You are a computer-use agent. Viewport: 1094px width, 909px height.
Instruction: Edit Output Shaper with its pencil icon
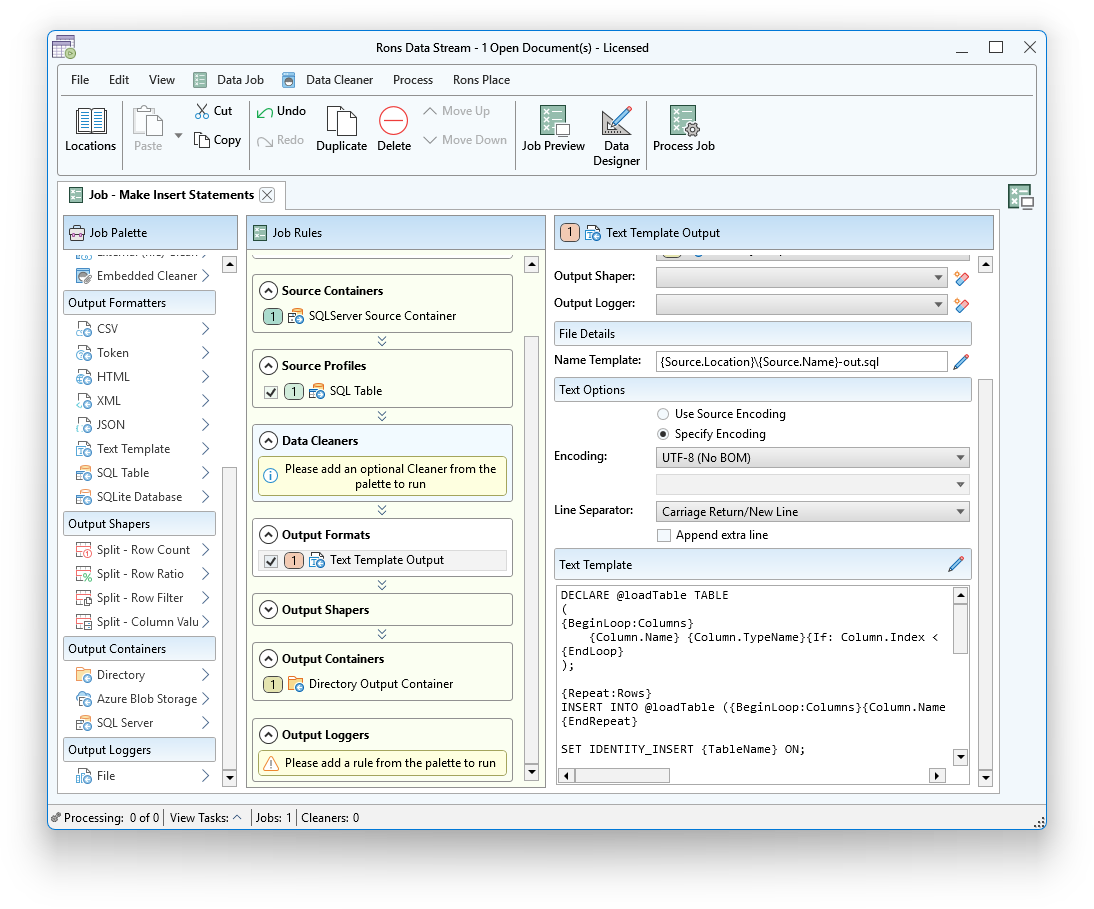pyautogui.click(x=961, y=278)
